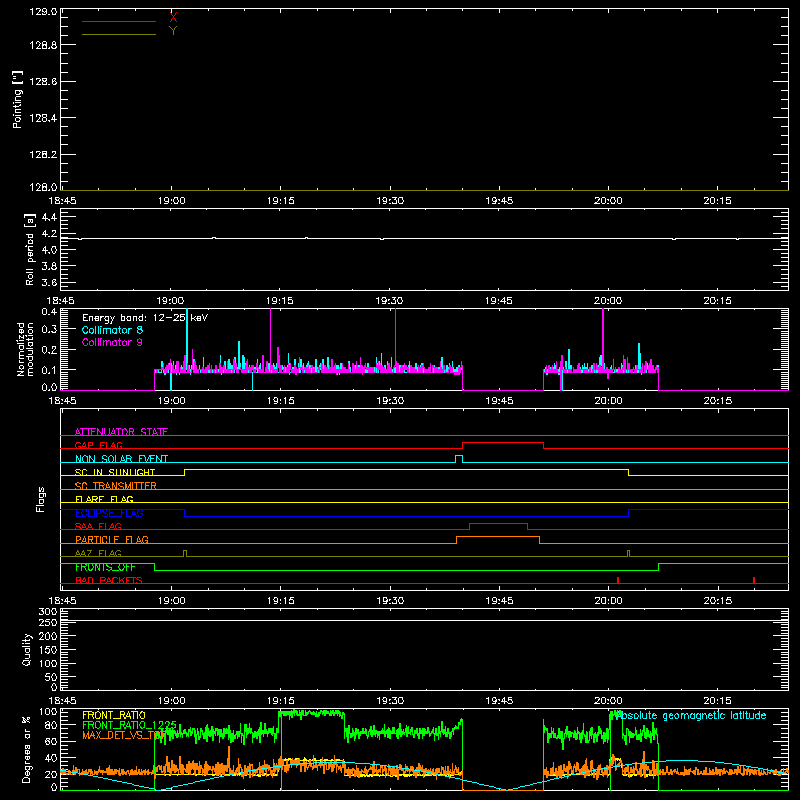Click the SC_TRANSMITTER flag label
Image resolution: width=800 pixels, height=800 pixels.
[116, 486]
